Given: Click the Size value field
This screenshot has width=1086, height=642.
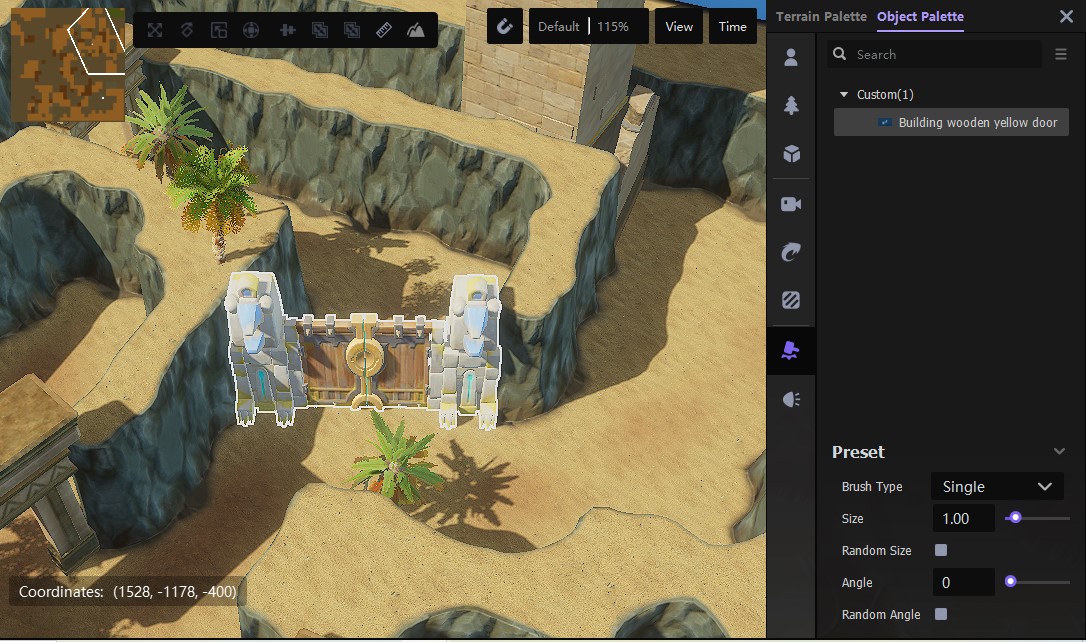Looking at the screenshot, I should pos(963,518).
